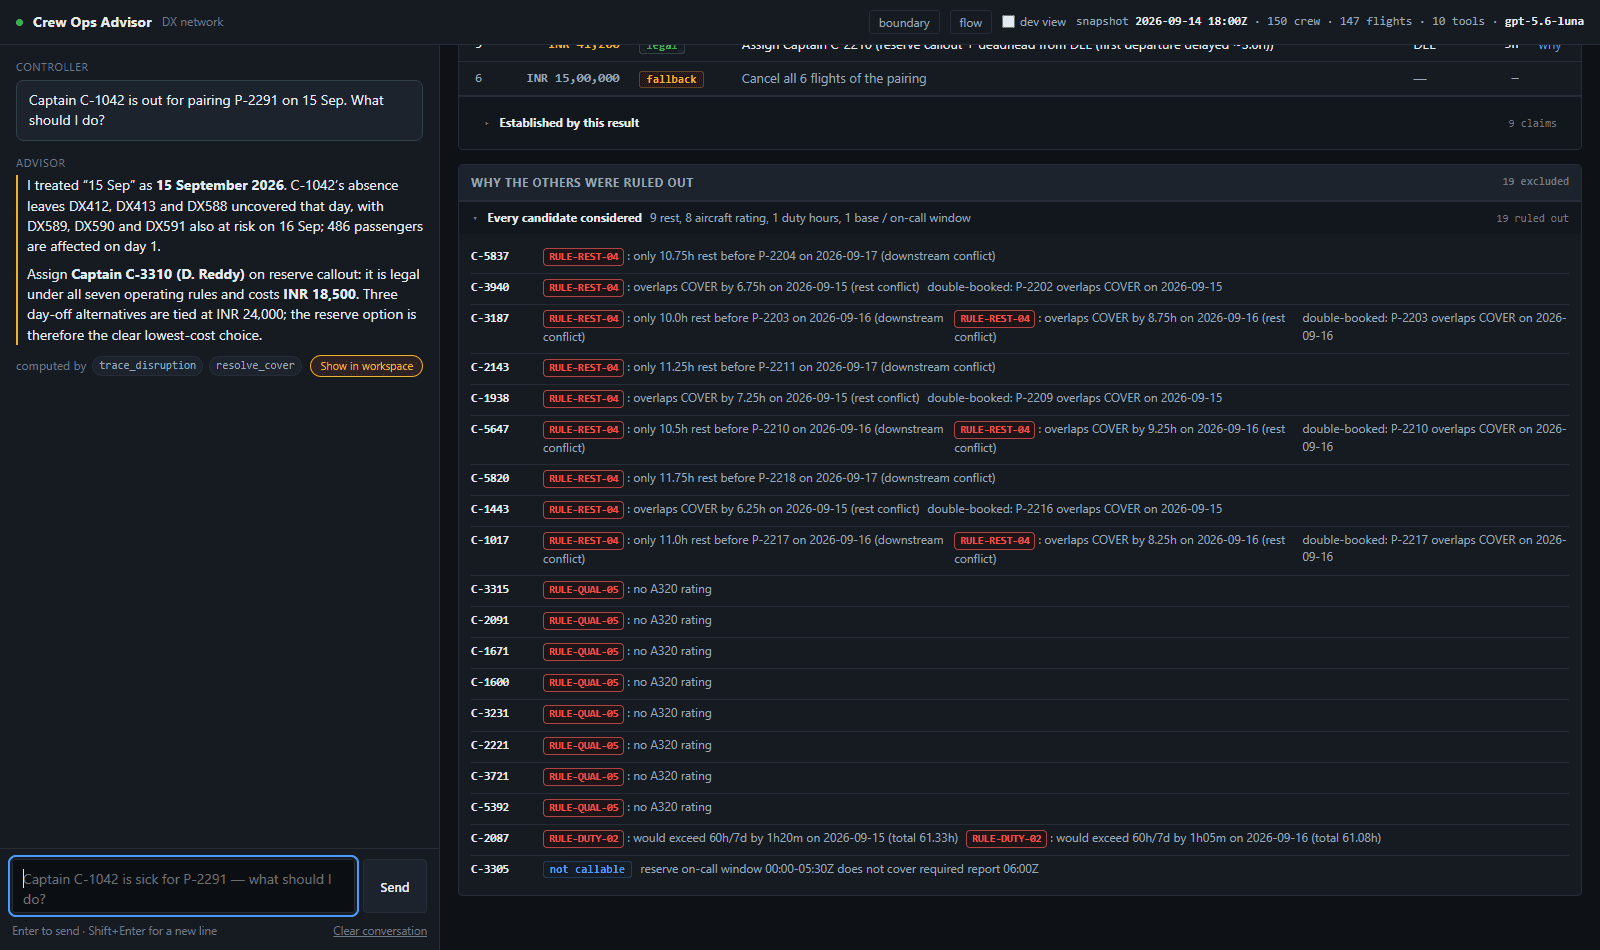Open the flow view
Viewport: 1600px width, 950px height.
970,23
